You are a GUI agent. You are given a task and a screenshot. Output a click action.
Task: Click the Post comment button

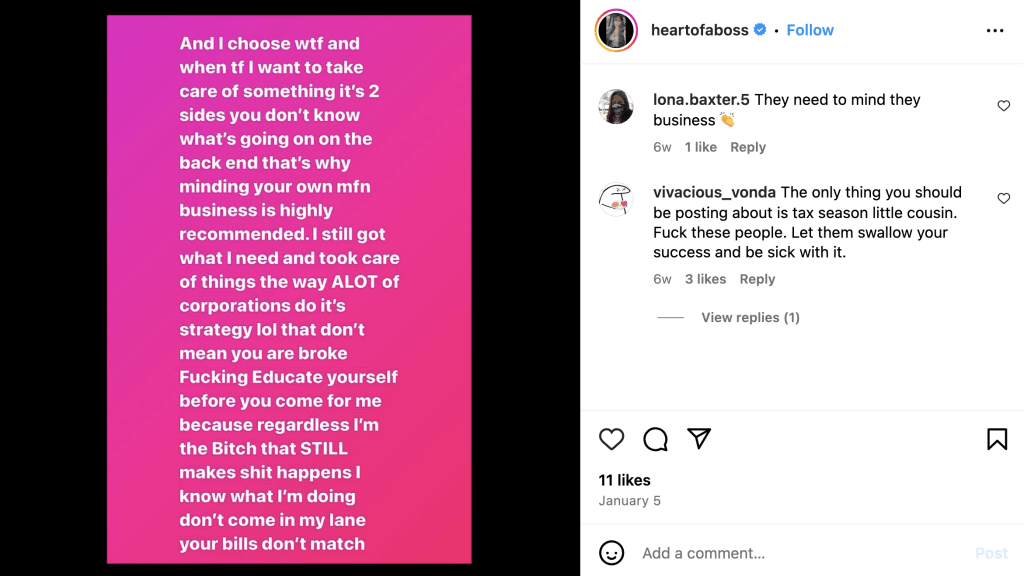click(991, 553)
